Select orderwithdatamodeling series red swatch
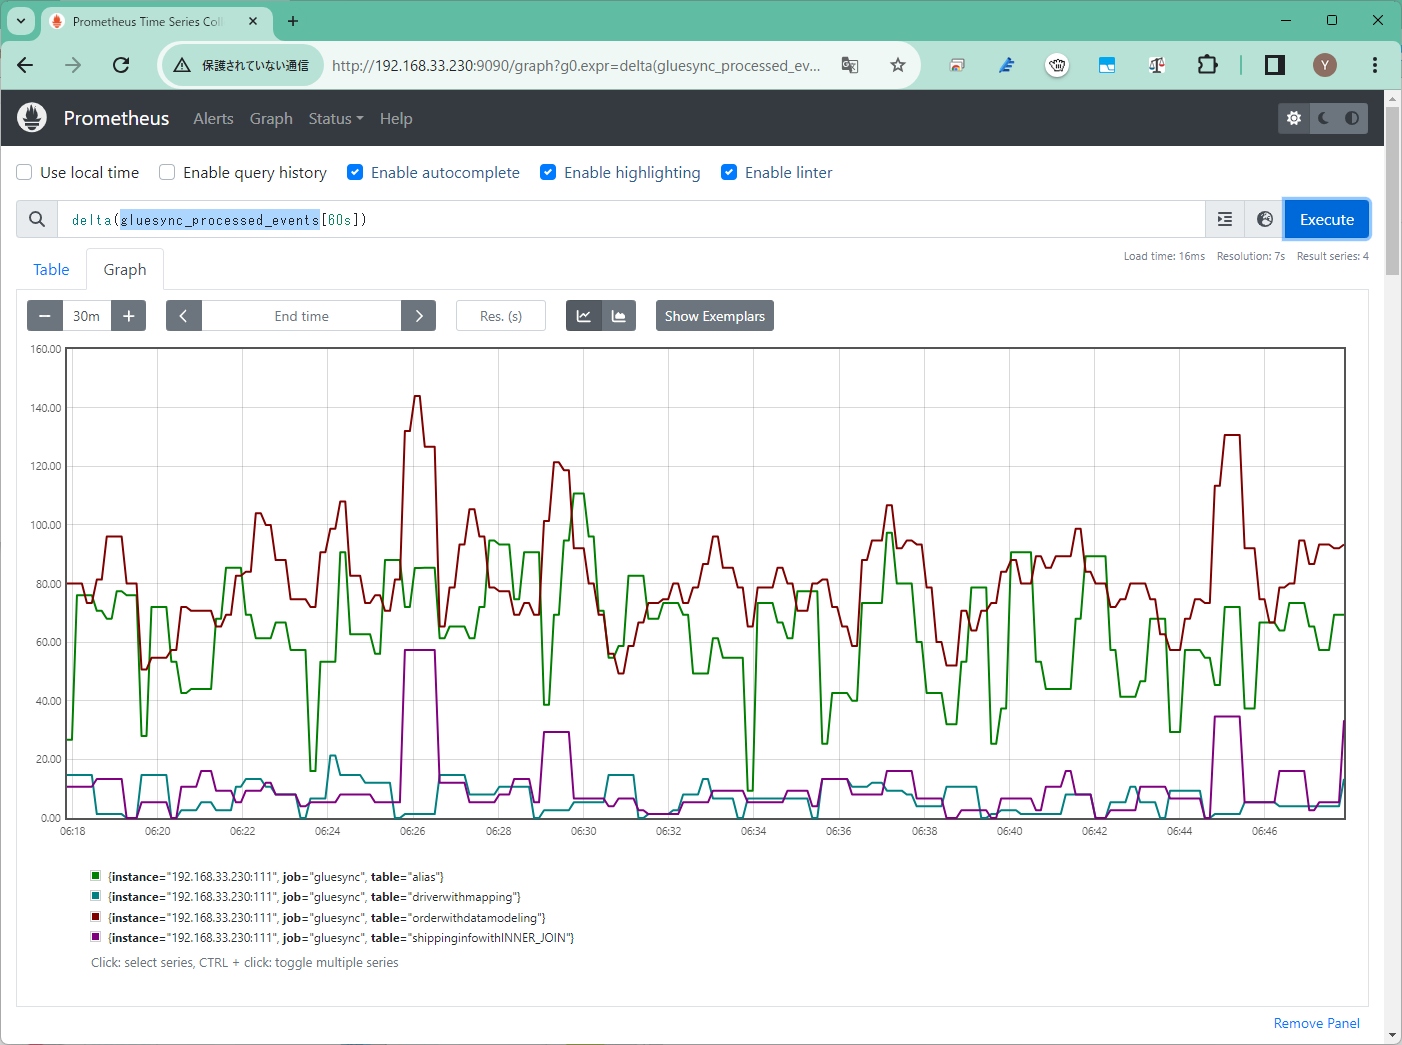Viewport: 1402px width, 1045px height. click(x=96, y=917)
